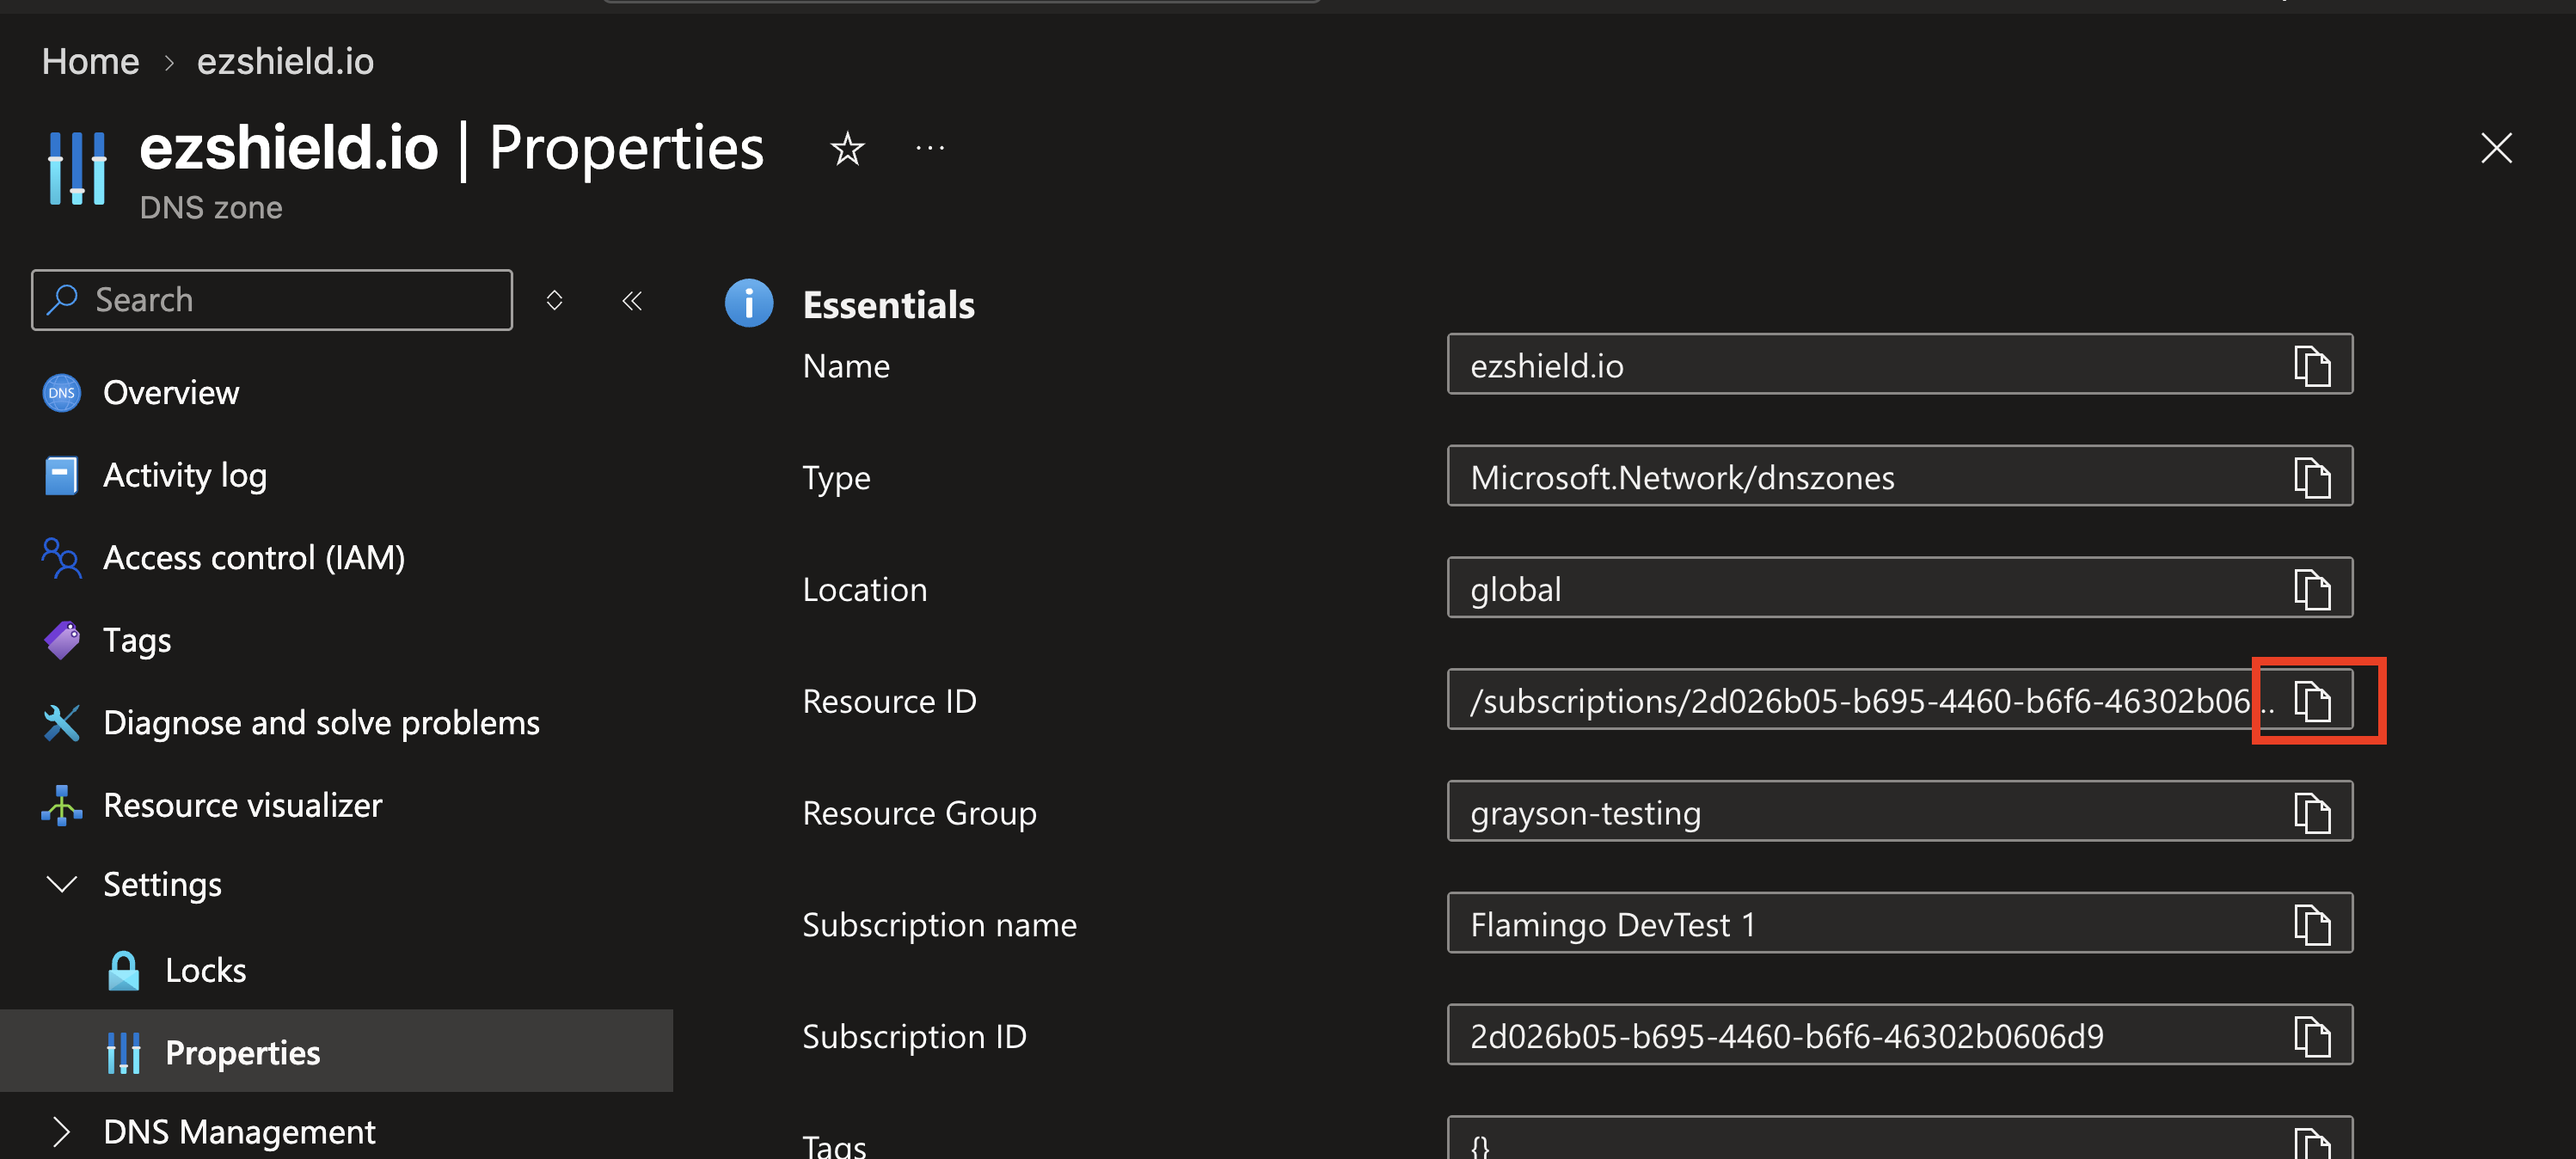This screenshot has width=2576, height=1159.
Task: Copy the Subscription name value
Action: 2311,924
